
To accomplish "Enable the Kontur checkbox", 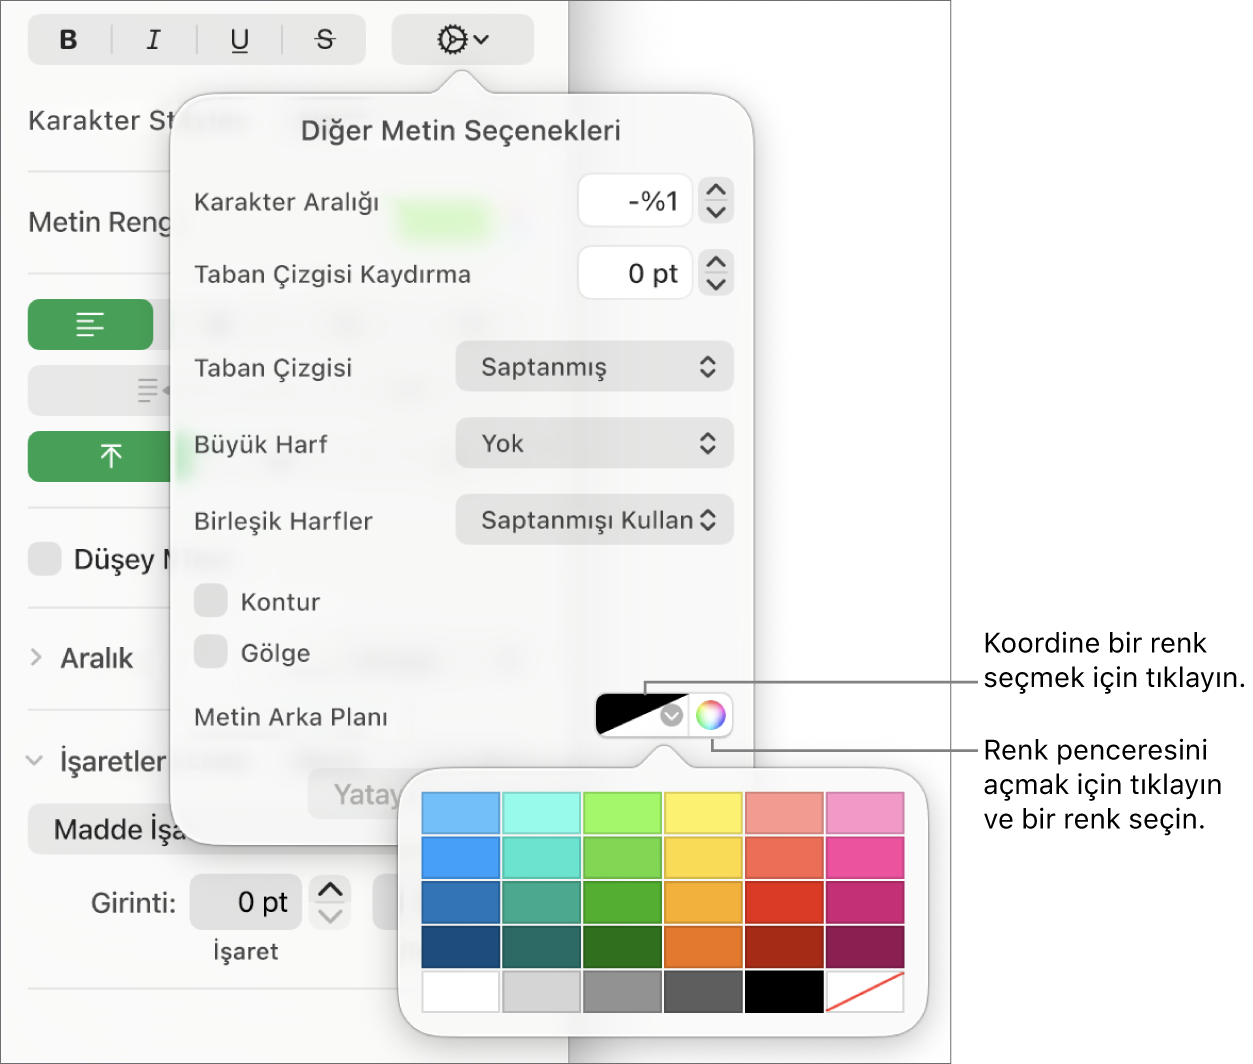I will (211, 601).
